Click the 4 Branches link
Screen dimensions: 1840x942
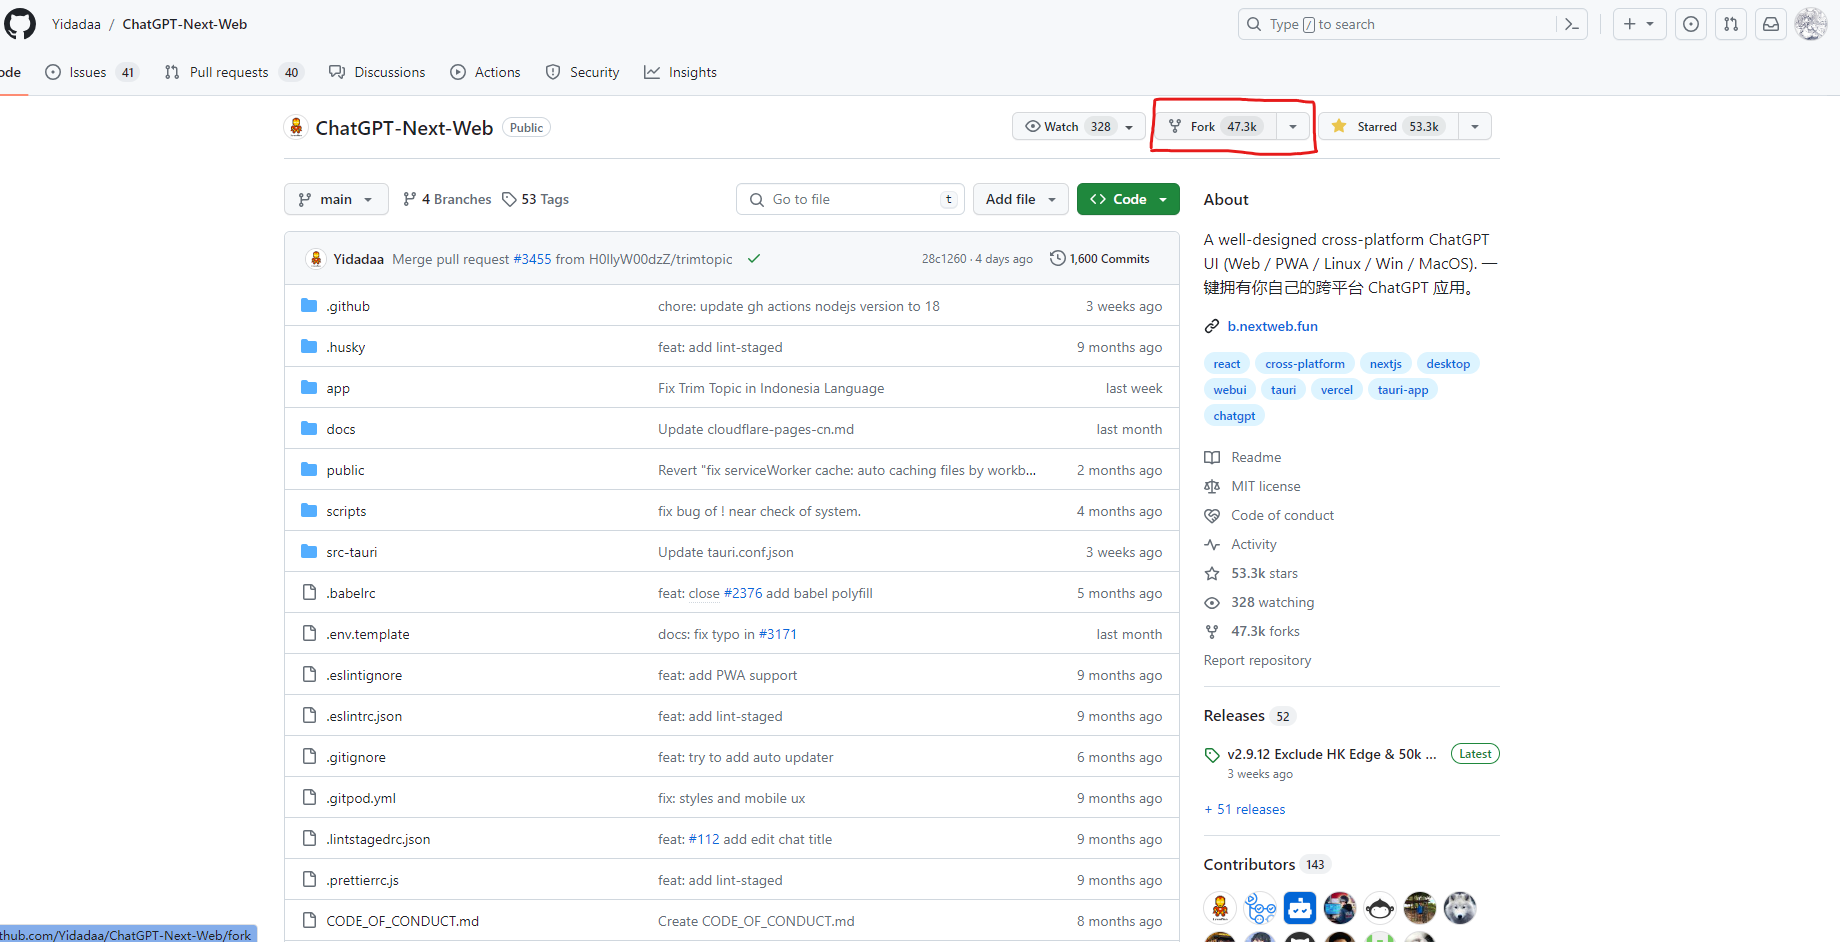point(447,199)
